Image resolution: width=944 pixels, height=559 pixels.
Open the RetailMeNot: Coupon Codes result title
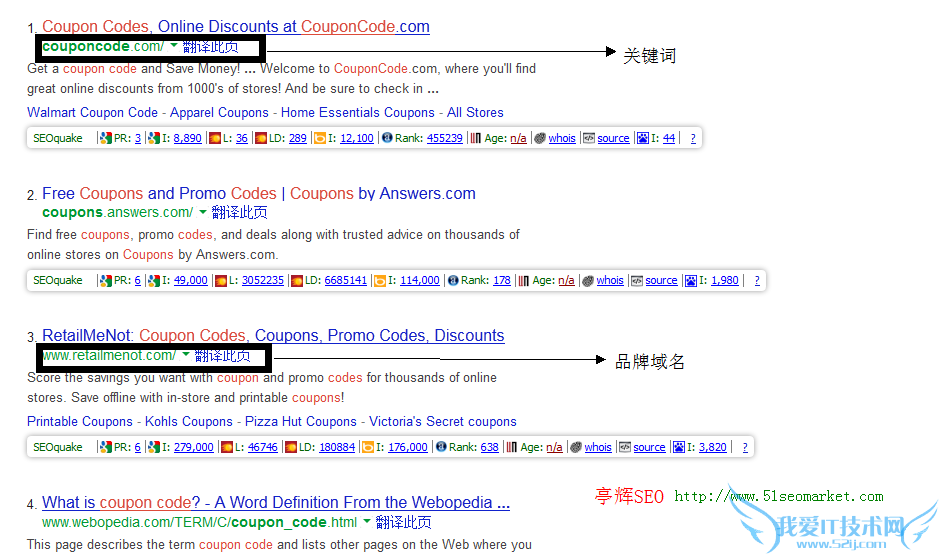coord(273,335)
